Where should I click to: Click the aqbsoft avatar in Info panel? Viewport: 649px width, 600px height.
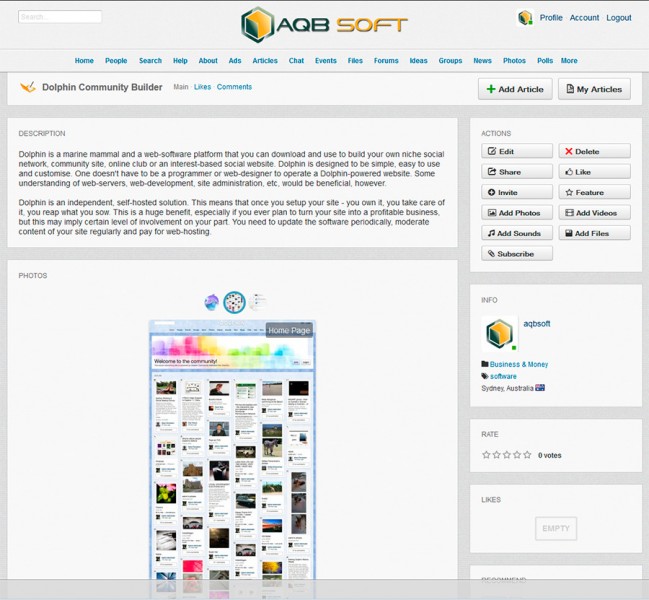click(500, 334)
